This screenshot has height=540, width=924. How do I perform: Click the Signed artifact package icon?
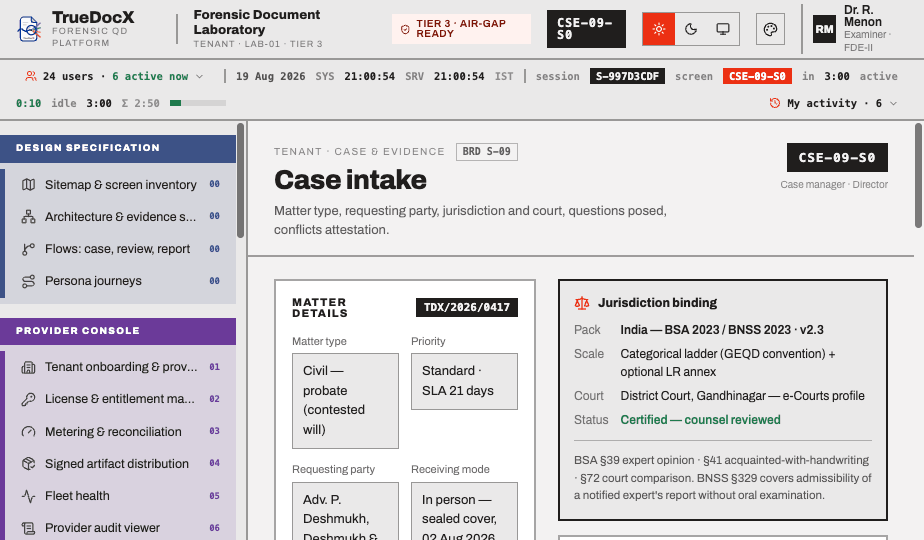(28, 463)
